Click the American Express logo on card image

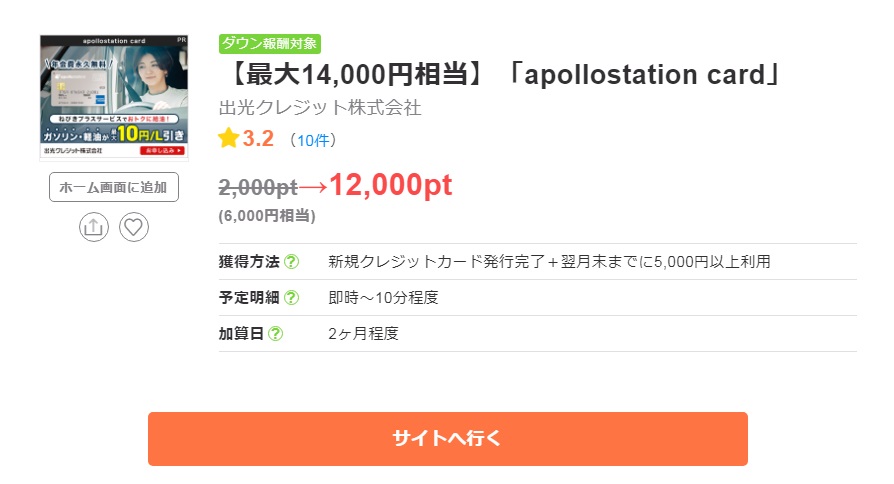[100, 99]
